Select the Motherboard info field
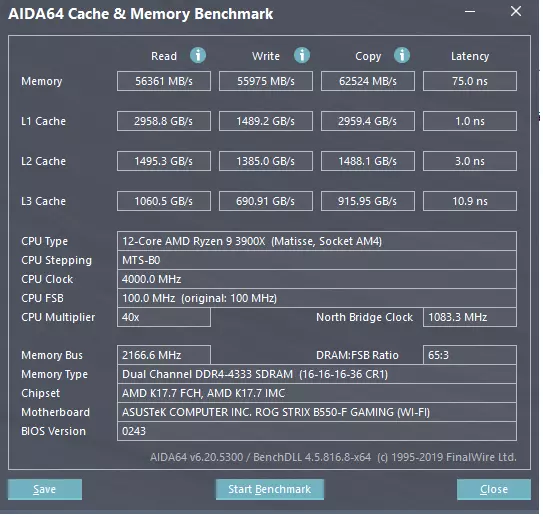This screenshot has width=543, height=517. [317, 412]
